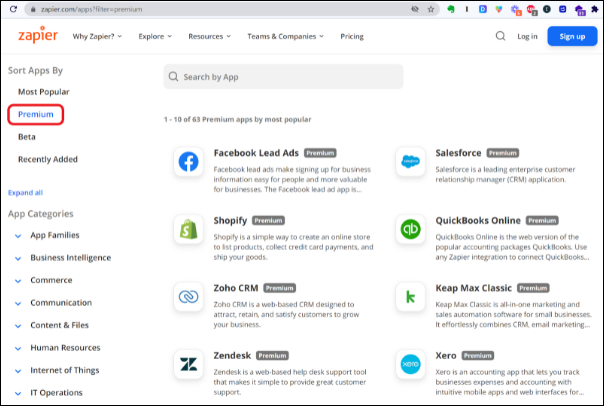The height and width of the screenshot is (406, 605).
Task: Click the Facebook Lead Ads app icon
Action: click(188, 162)
